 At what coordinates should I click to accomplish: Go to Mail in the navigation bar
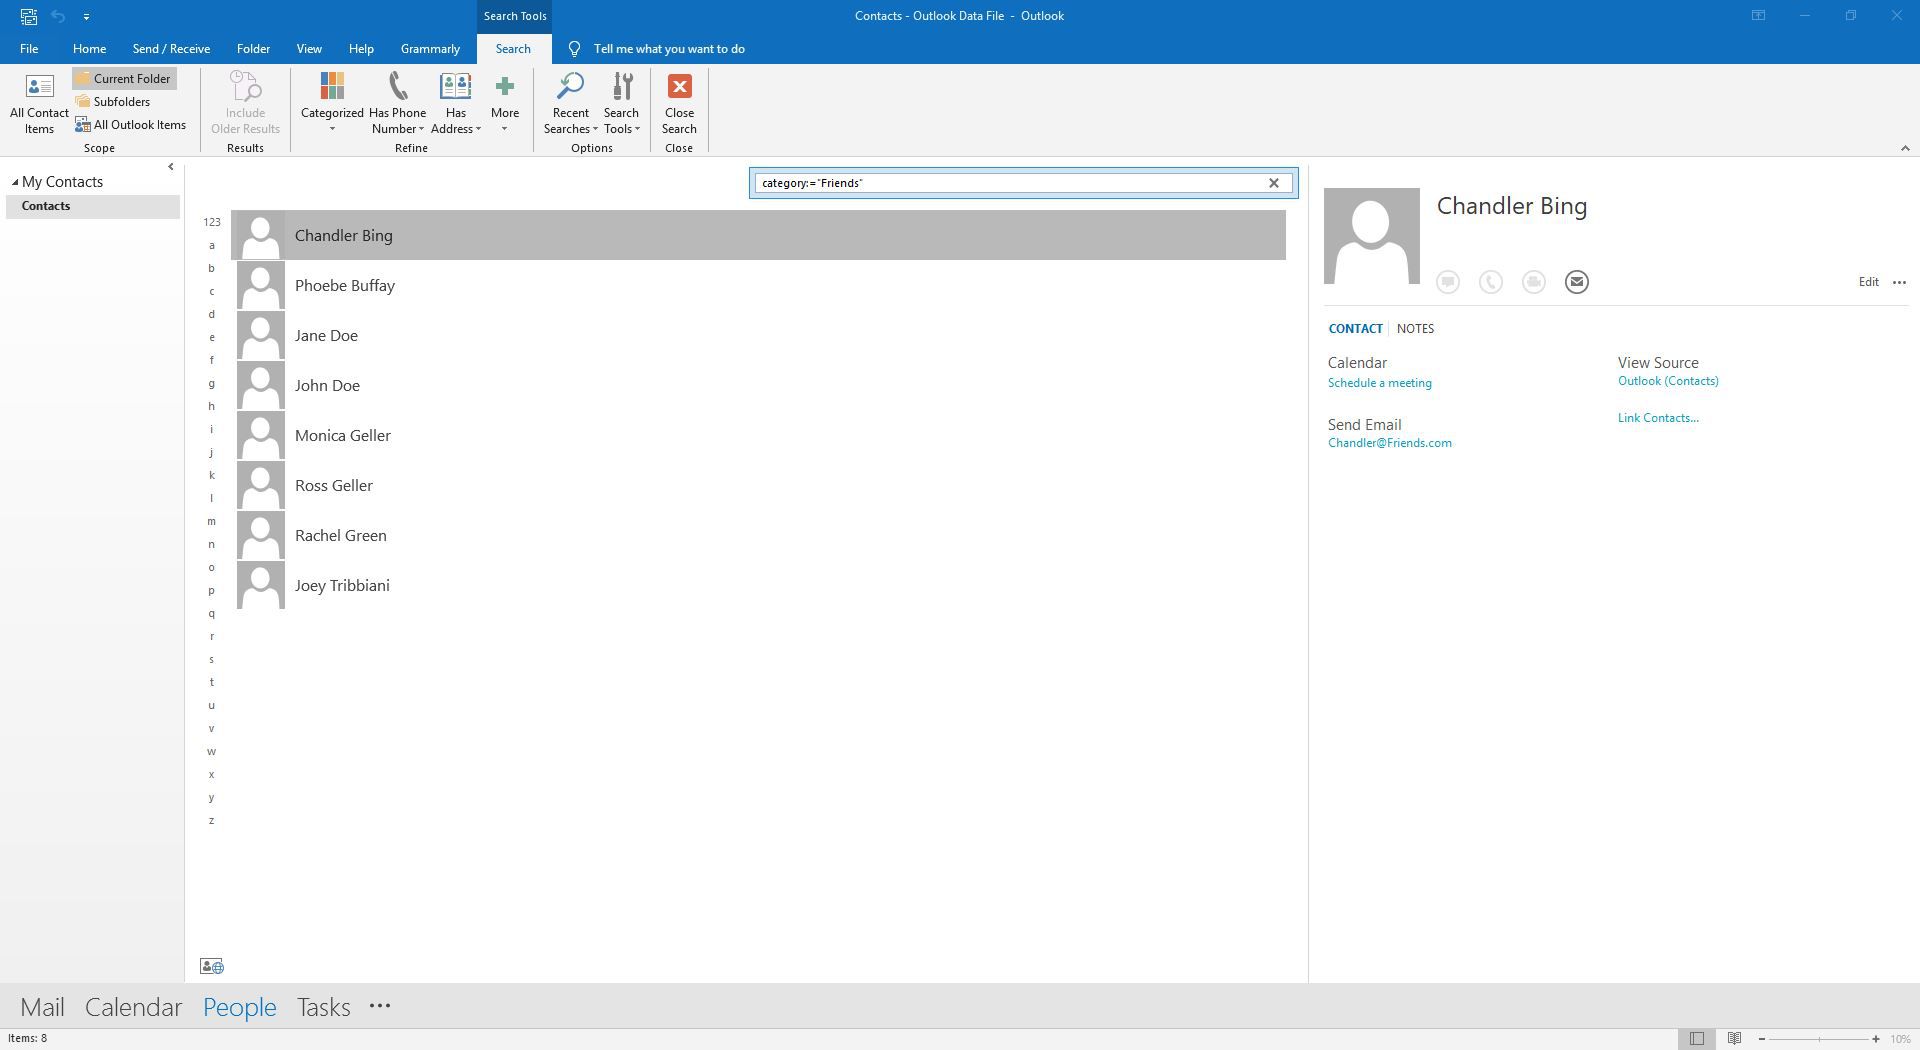(42, 1007)
